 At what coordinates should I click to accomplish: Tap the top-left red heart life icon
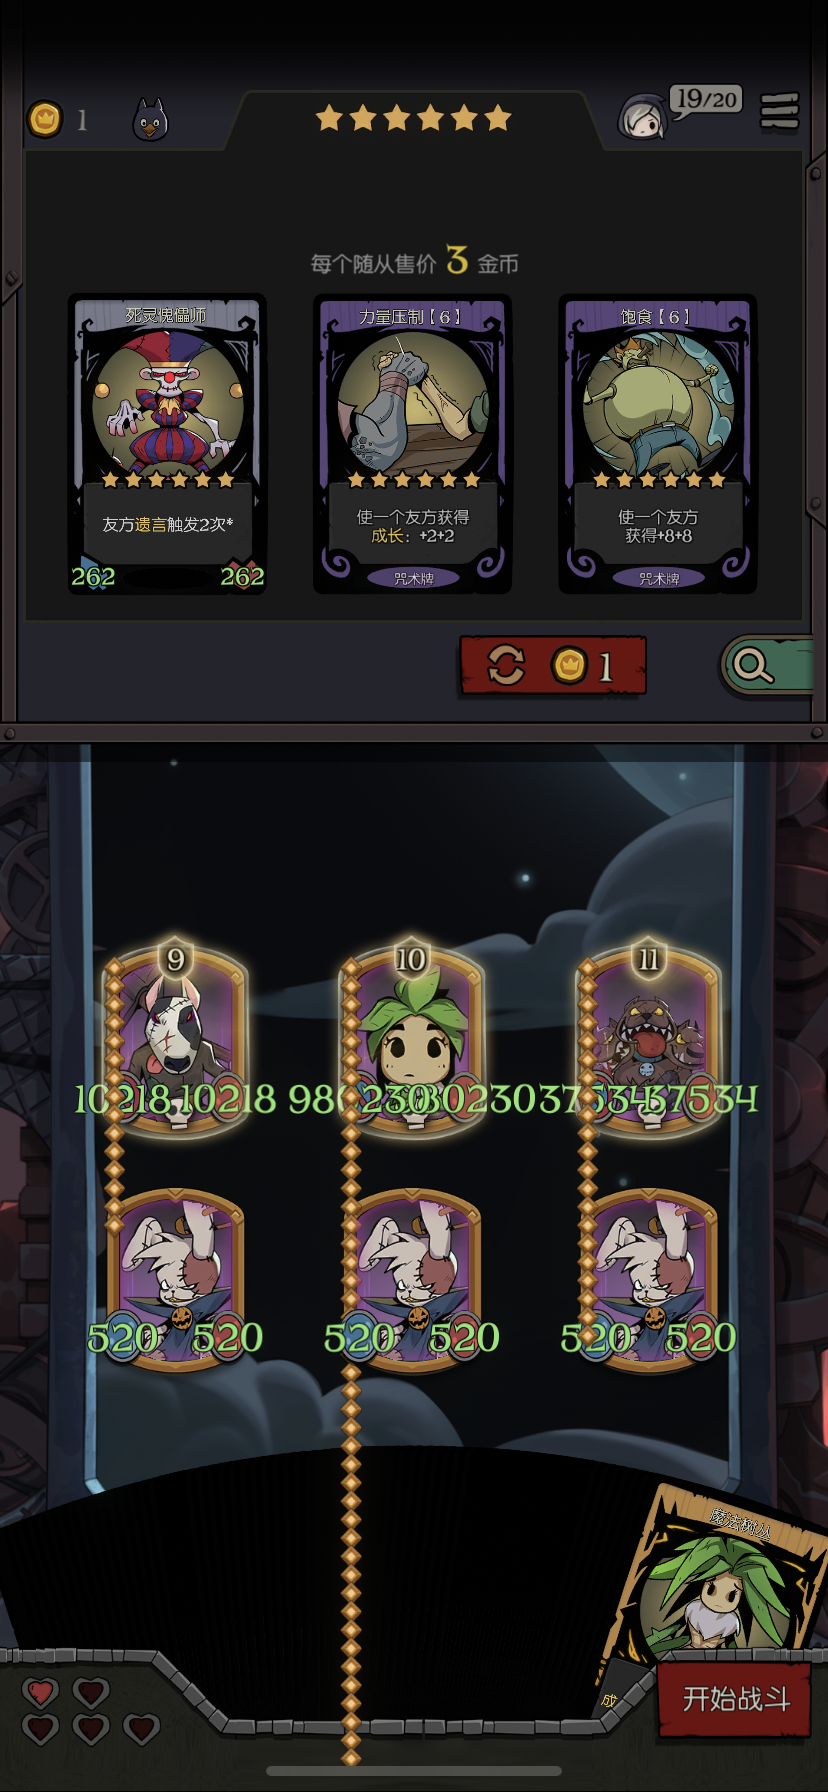41,1692
